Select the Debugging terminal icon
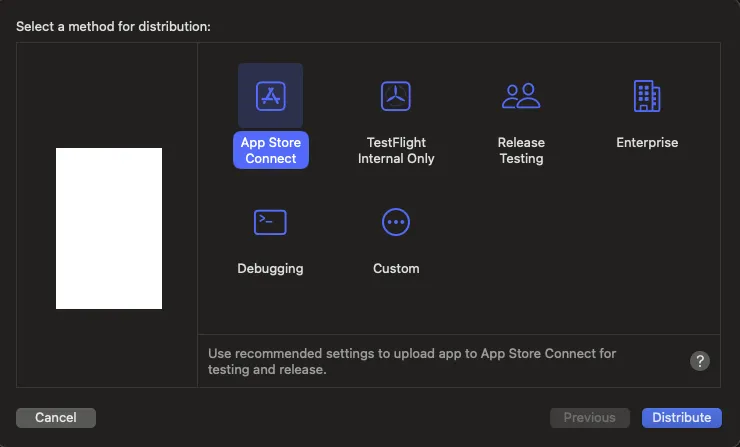The height and width of the screenshot is (447, 740). pos(270,222)
